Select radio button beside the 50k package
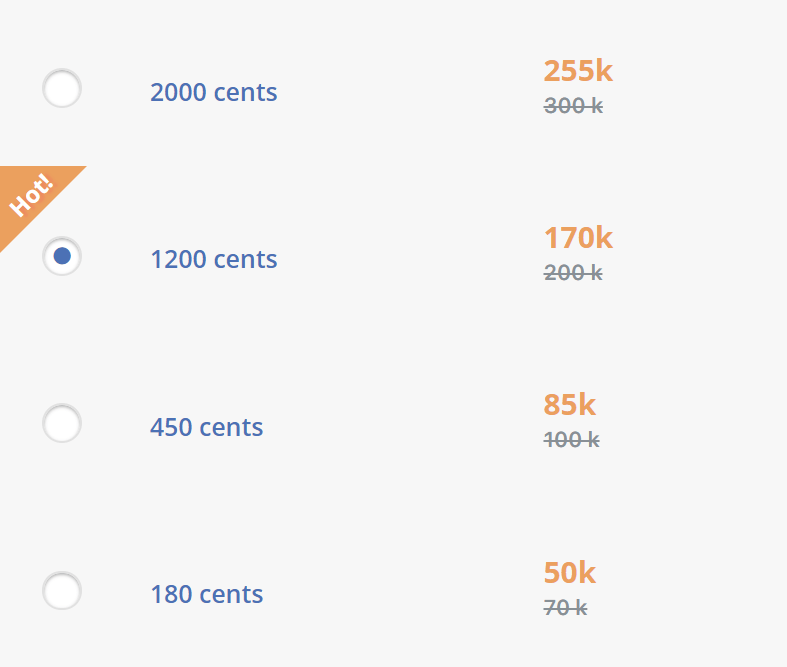Image resolution: width=787 pixels, height=667 pixels. [62, 591]
